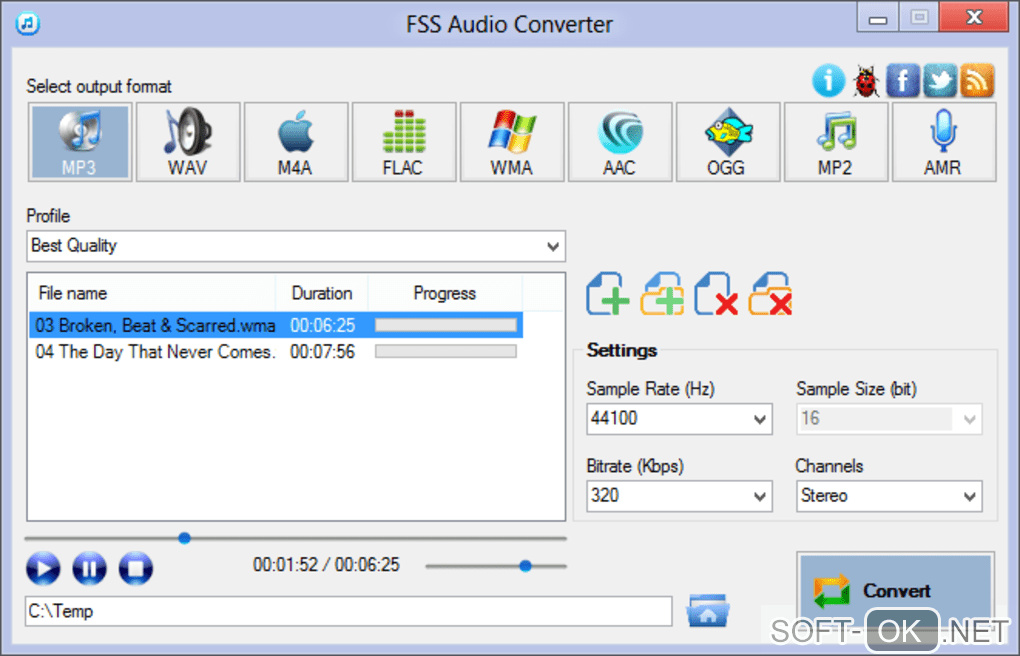Remove all files from the list
This screenshot has width=1020, height=656.
coord(770,294)
